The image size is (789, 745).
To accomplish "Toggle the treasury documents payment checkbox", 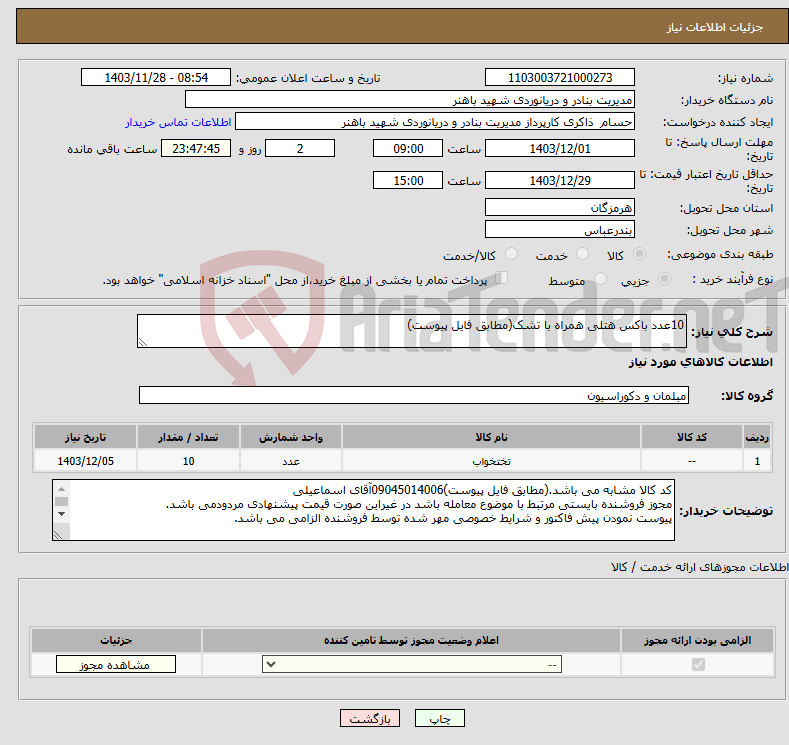I will [x=502, y=279].
